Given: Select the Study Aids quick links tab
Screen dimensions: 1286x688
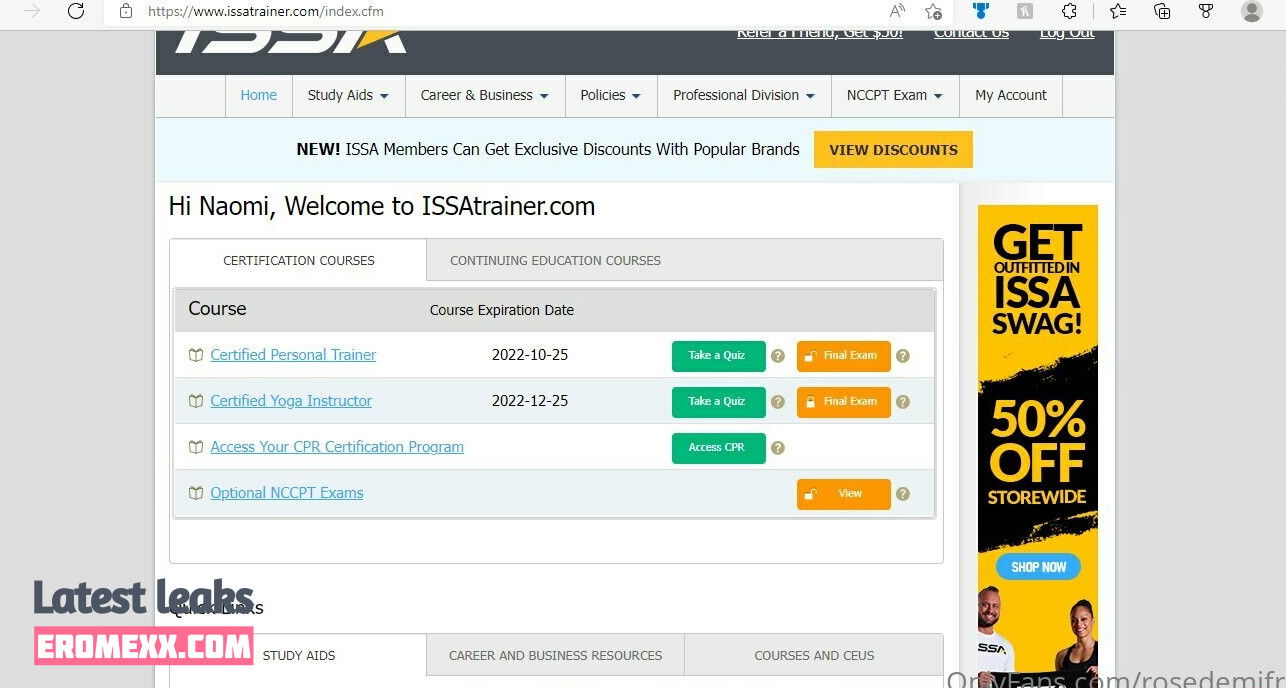Looking at the screenshot, I should click(298, 655).
